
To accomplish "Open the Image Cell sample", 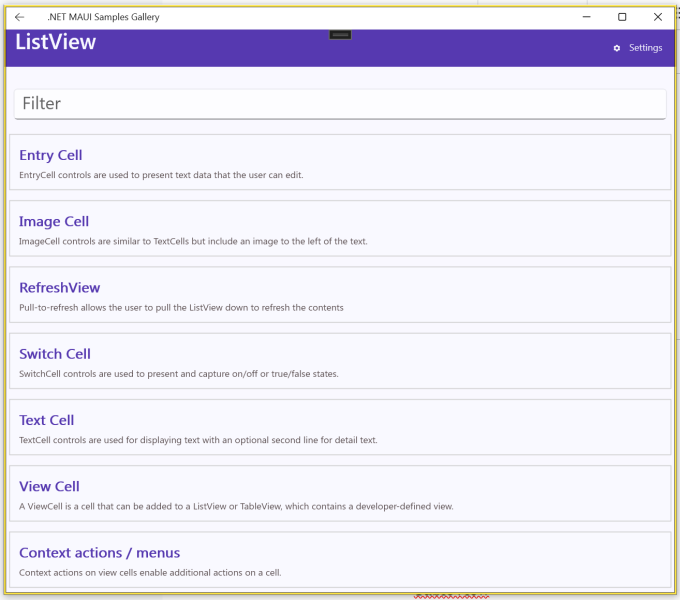I will (x=340, y=228).
